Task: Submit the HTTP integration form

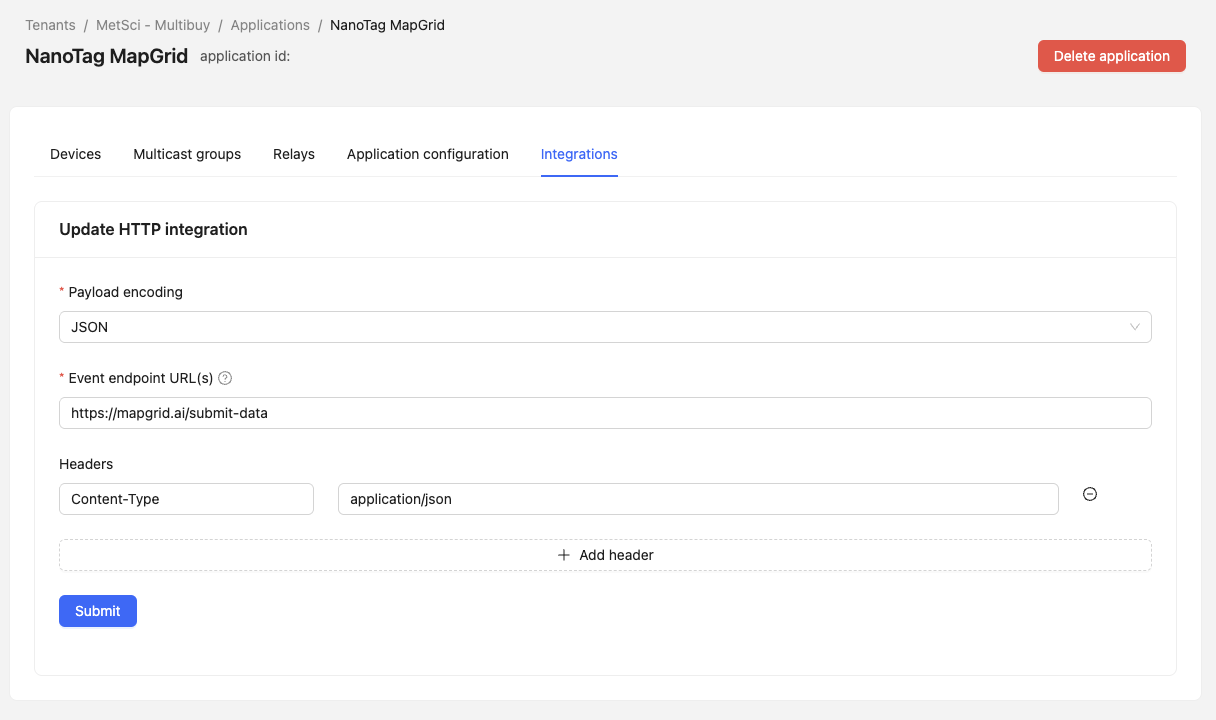Action: click(x=97, y=611)
